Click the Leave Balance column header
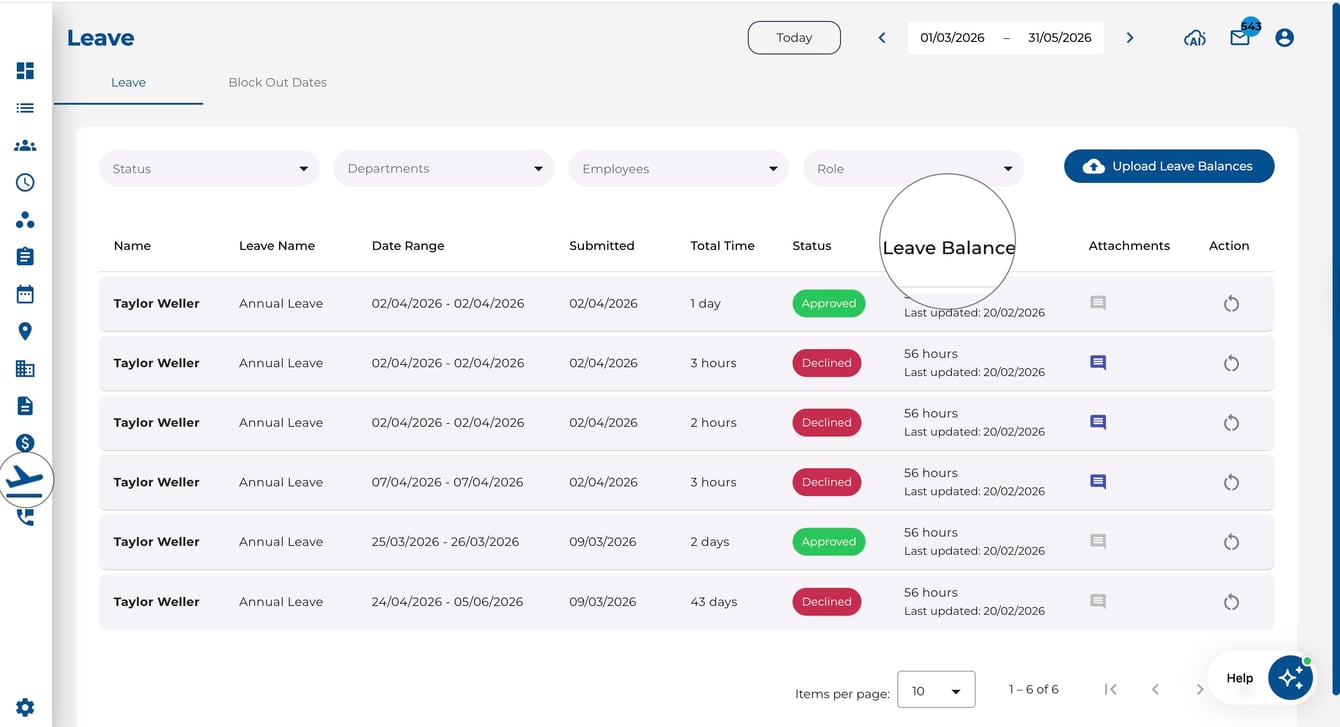 tap(948, 247)
